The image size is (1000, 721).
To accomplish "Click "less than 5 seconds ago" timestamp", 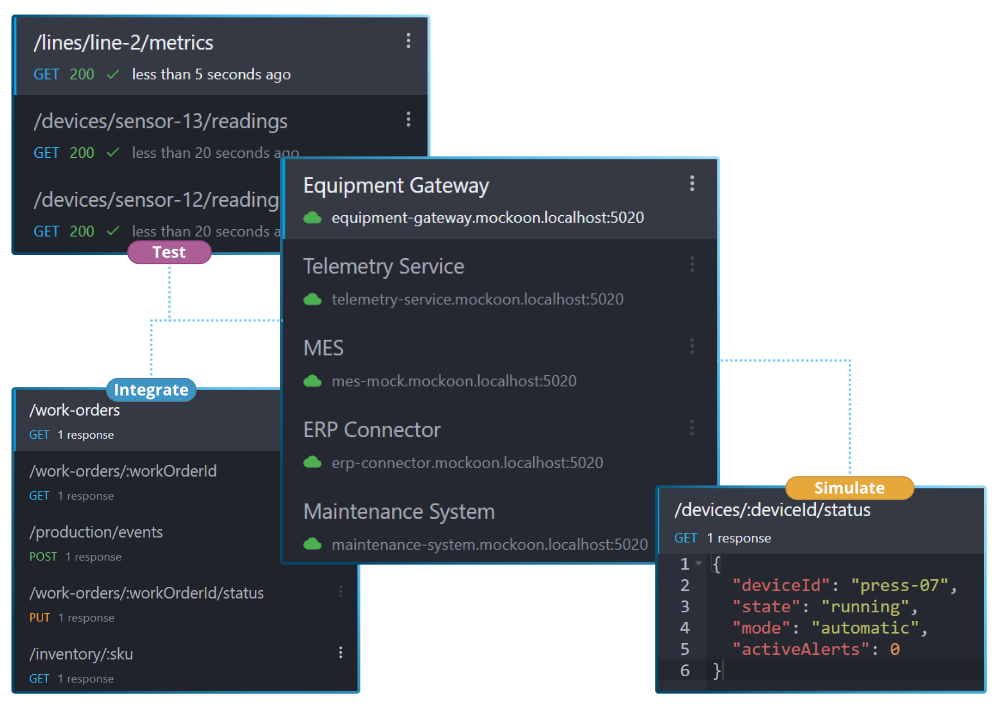I will pyautogui.click(x=211, y=75).
